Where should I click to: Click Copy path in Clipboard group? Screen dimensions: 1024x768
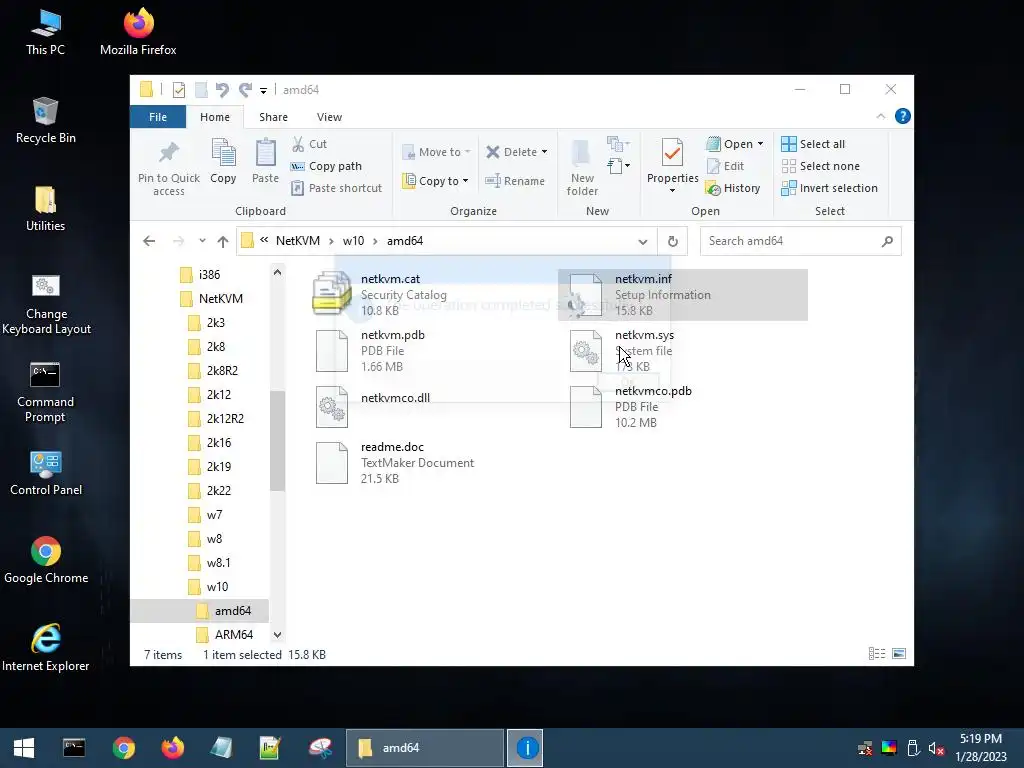[326, 166]
